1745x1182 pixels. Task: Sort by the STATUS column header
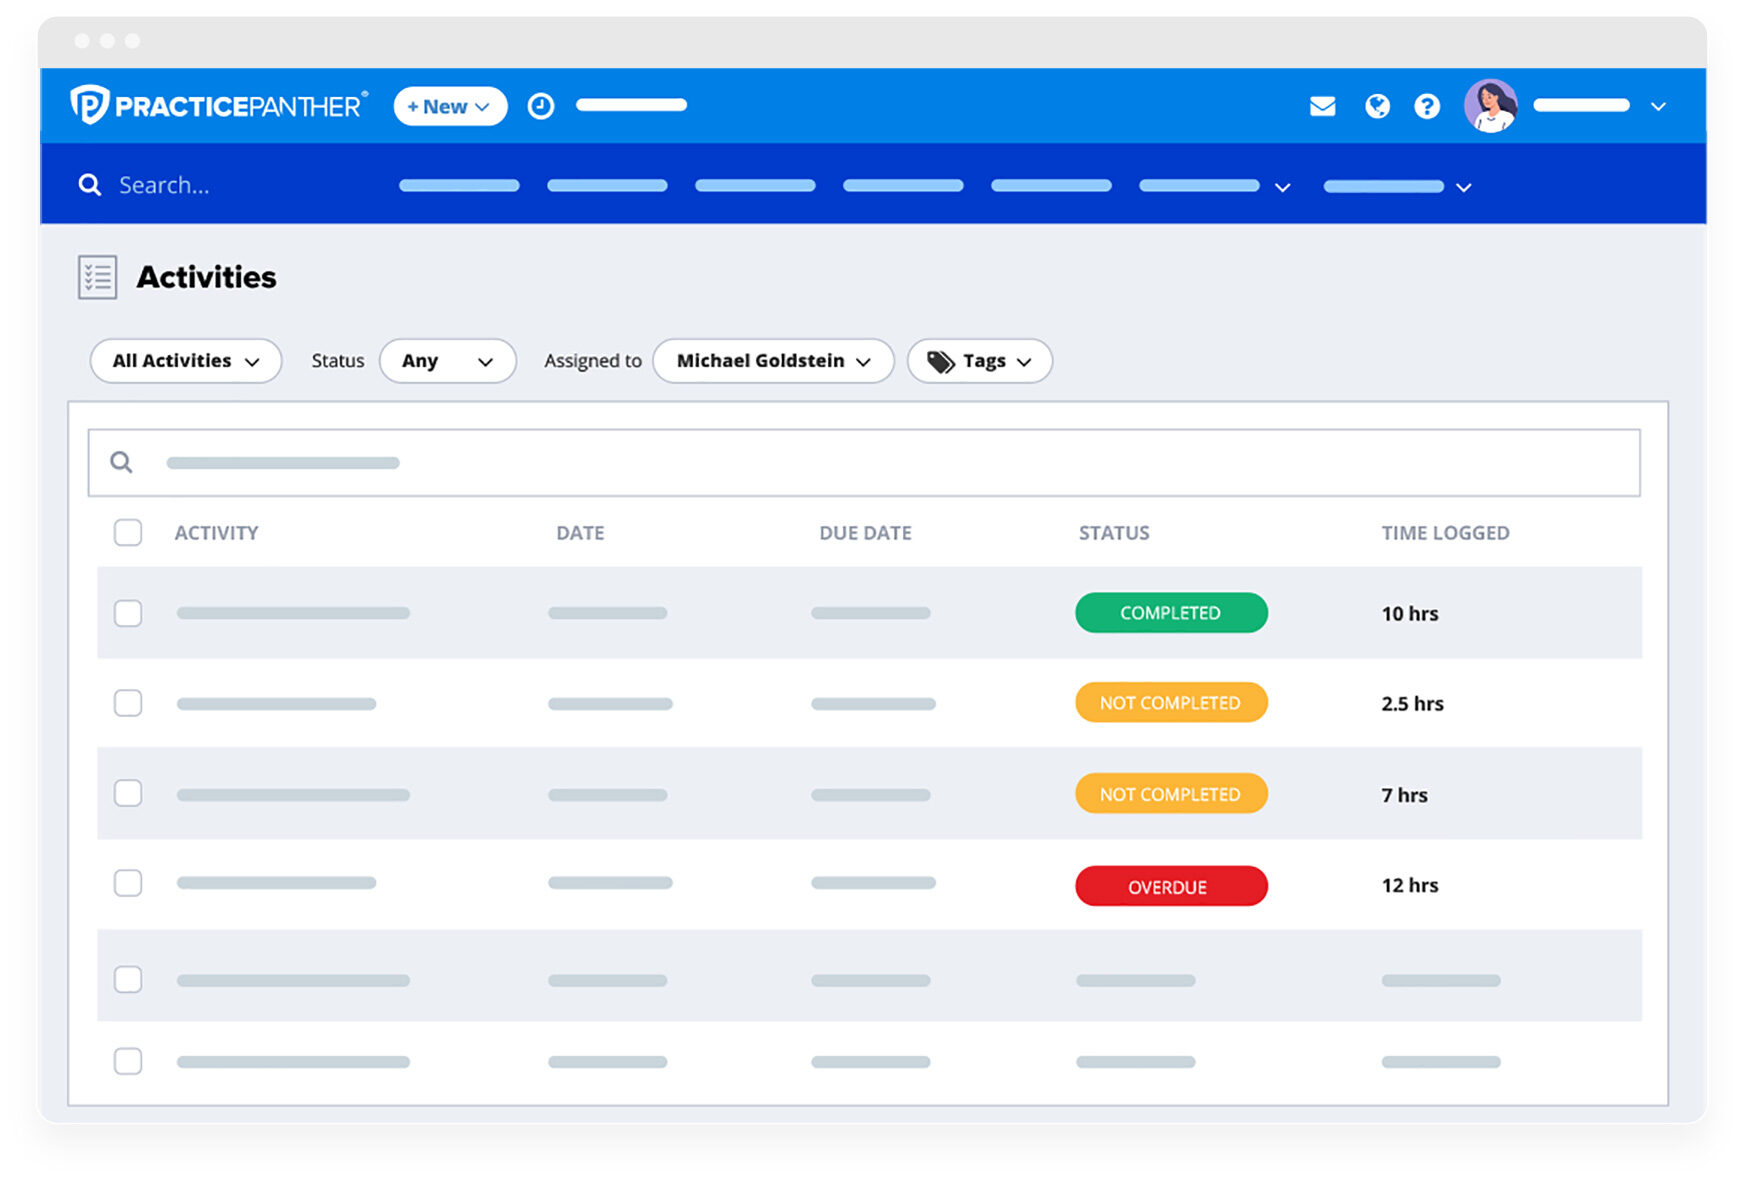click(x=1114, y=533)
